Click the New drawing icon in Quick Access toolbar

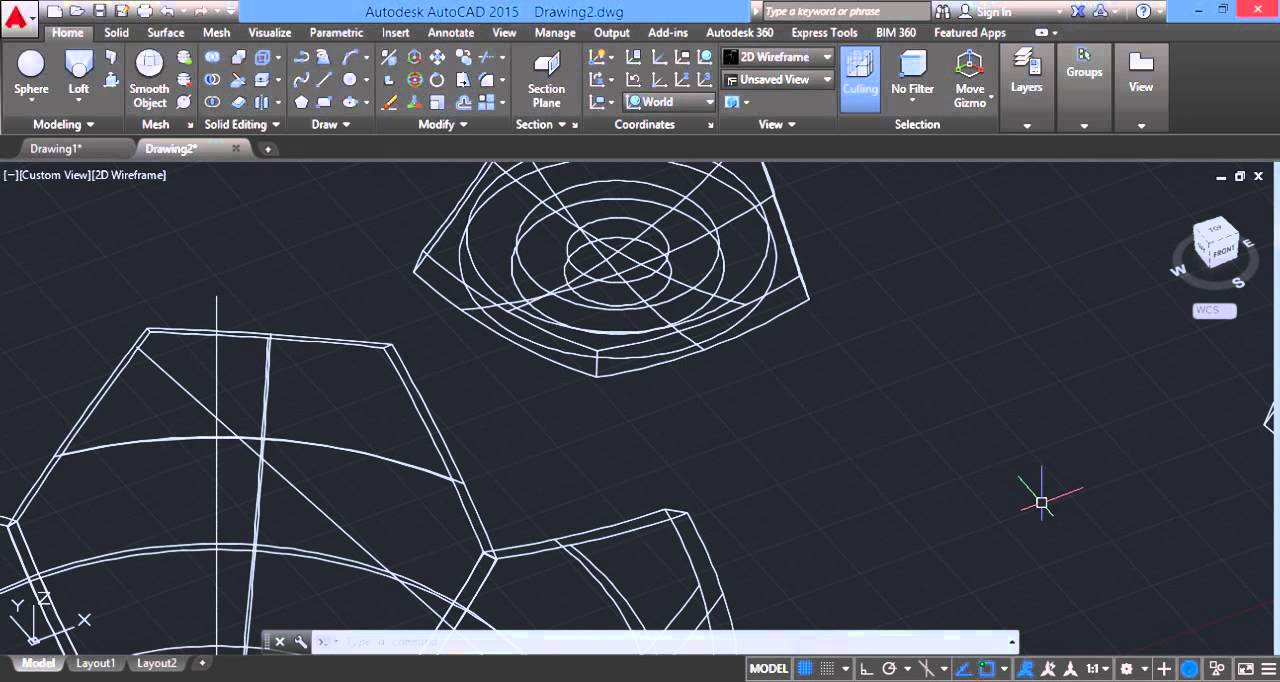(x=53, y=11)
